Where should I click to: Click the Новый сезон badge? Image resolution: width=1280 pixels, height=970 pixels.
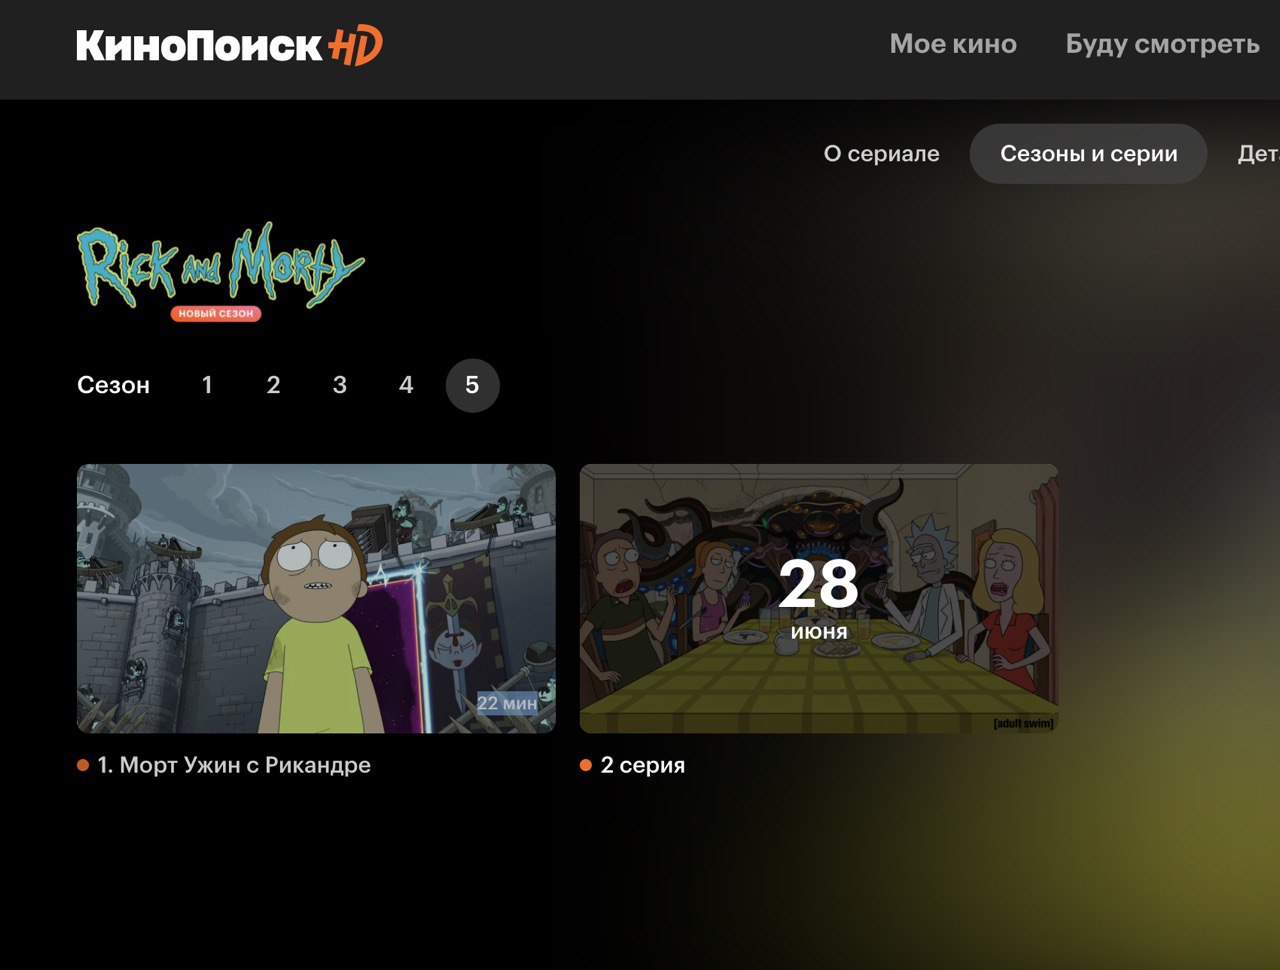point(216,313)
